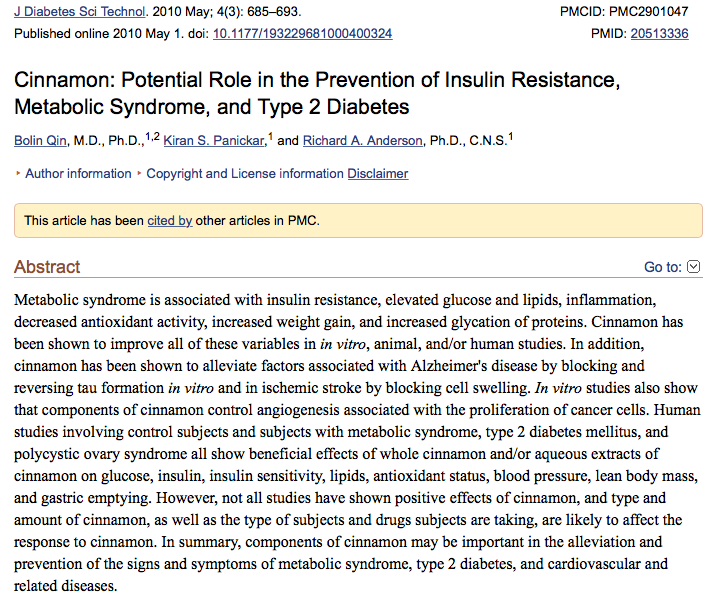708x601 pixels.
Task: Expand the Author information section
Action: point(78,174)
